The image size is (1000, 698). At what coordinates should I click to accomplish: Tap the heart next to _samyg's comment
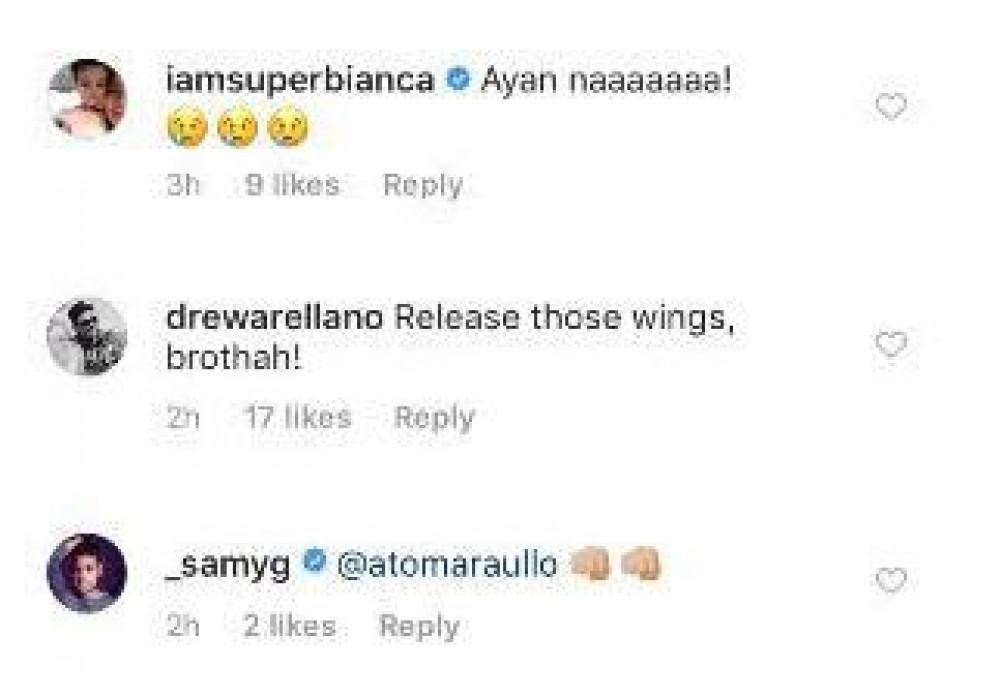891,581
